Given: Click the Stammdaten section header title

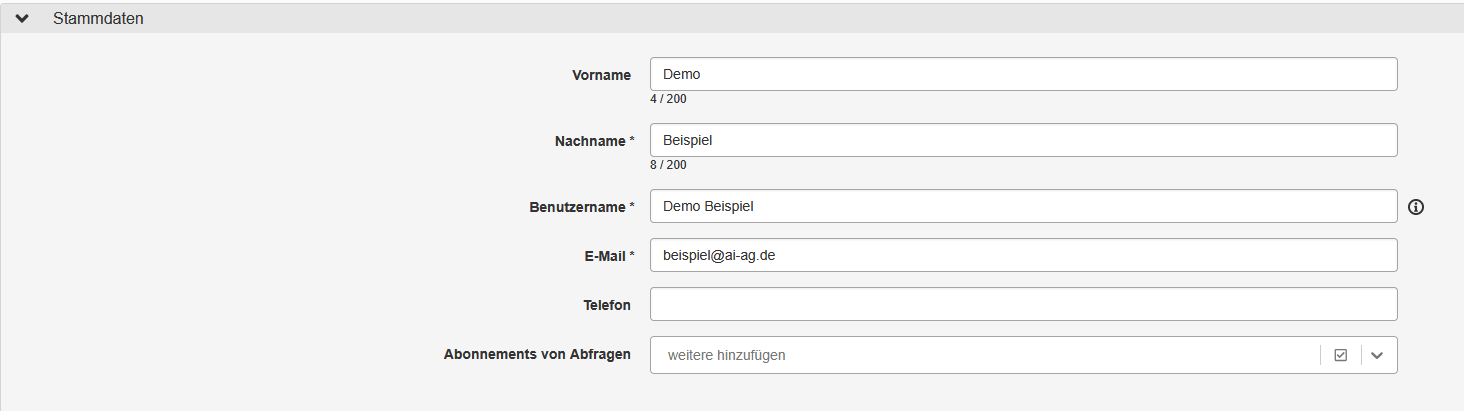Looking at the screenshot, I should point(98,18).
